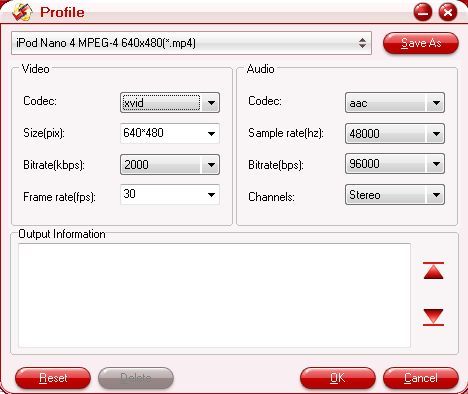This screenshot has height=394, width=468.
Task: Click the app logo icon in title bar
Action: pos(22,12)
